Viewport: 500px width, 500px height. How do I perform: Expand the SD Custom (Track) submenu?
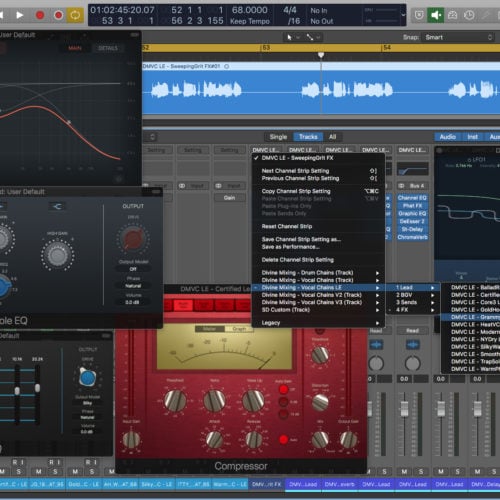click(x=318, y=310)
